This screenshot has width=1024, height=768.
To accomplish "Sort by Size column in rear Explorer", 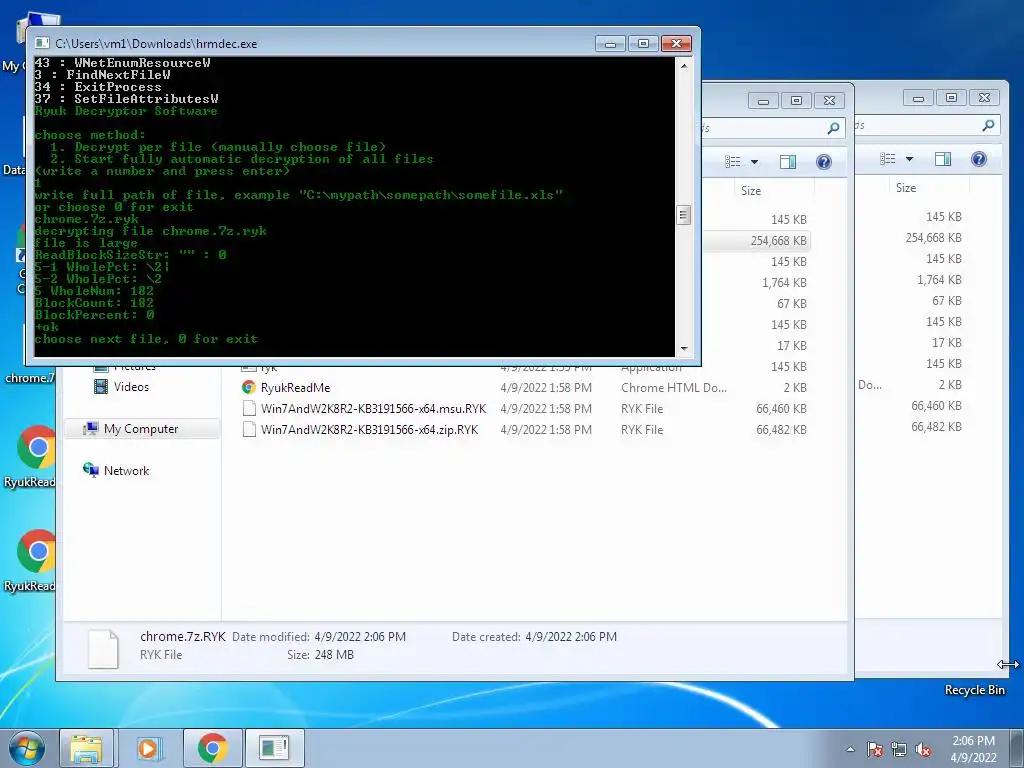I will pos(929,188).
